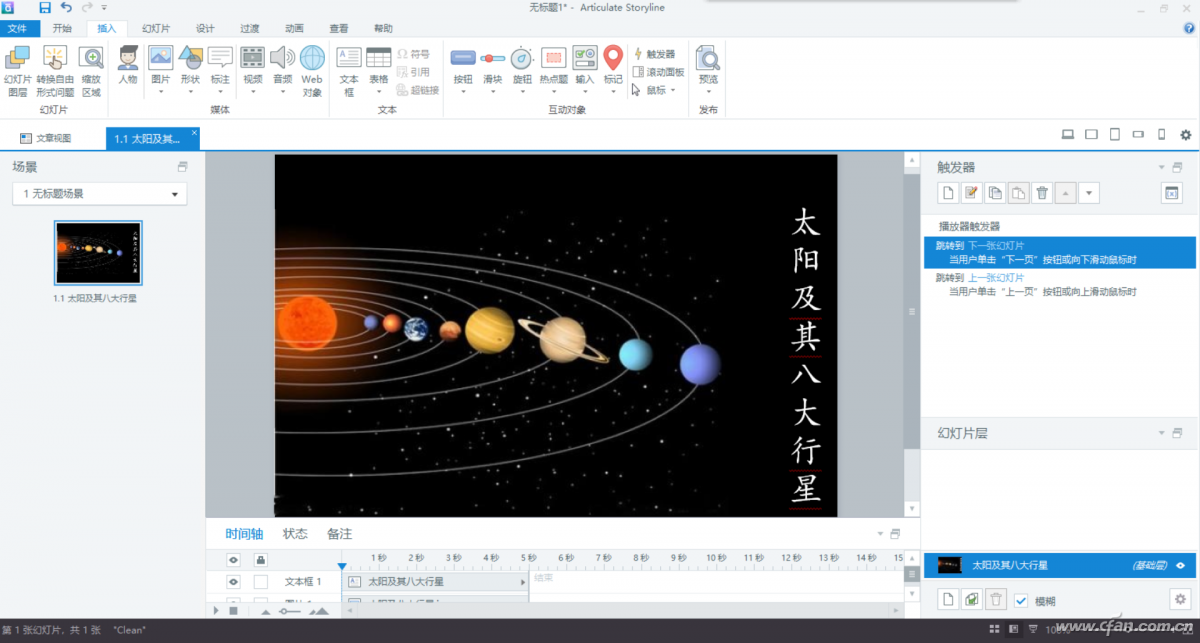Insert a 滚动面板 scrolling panel

click(658, 72)
